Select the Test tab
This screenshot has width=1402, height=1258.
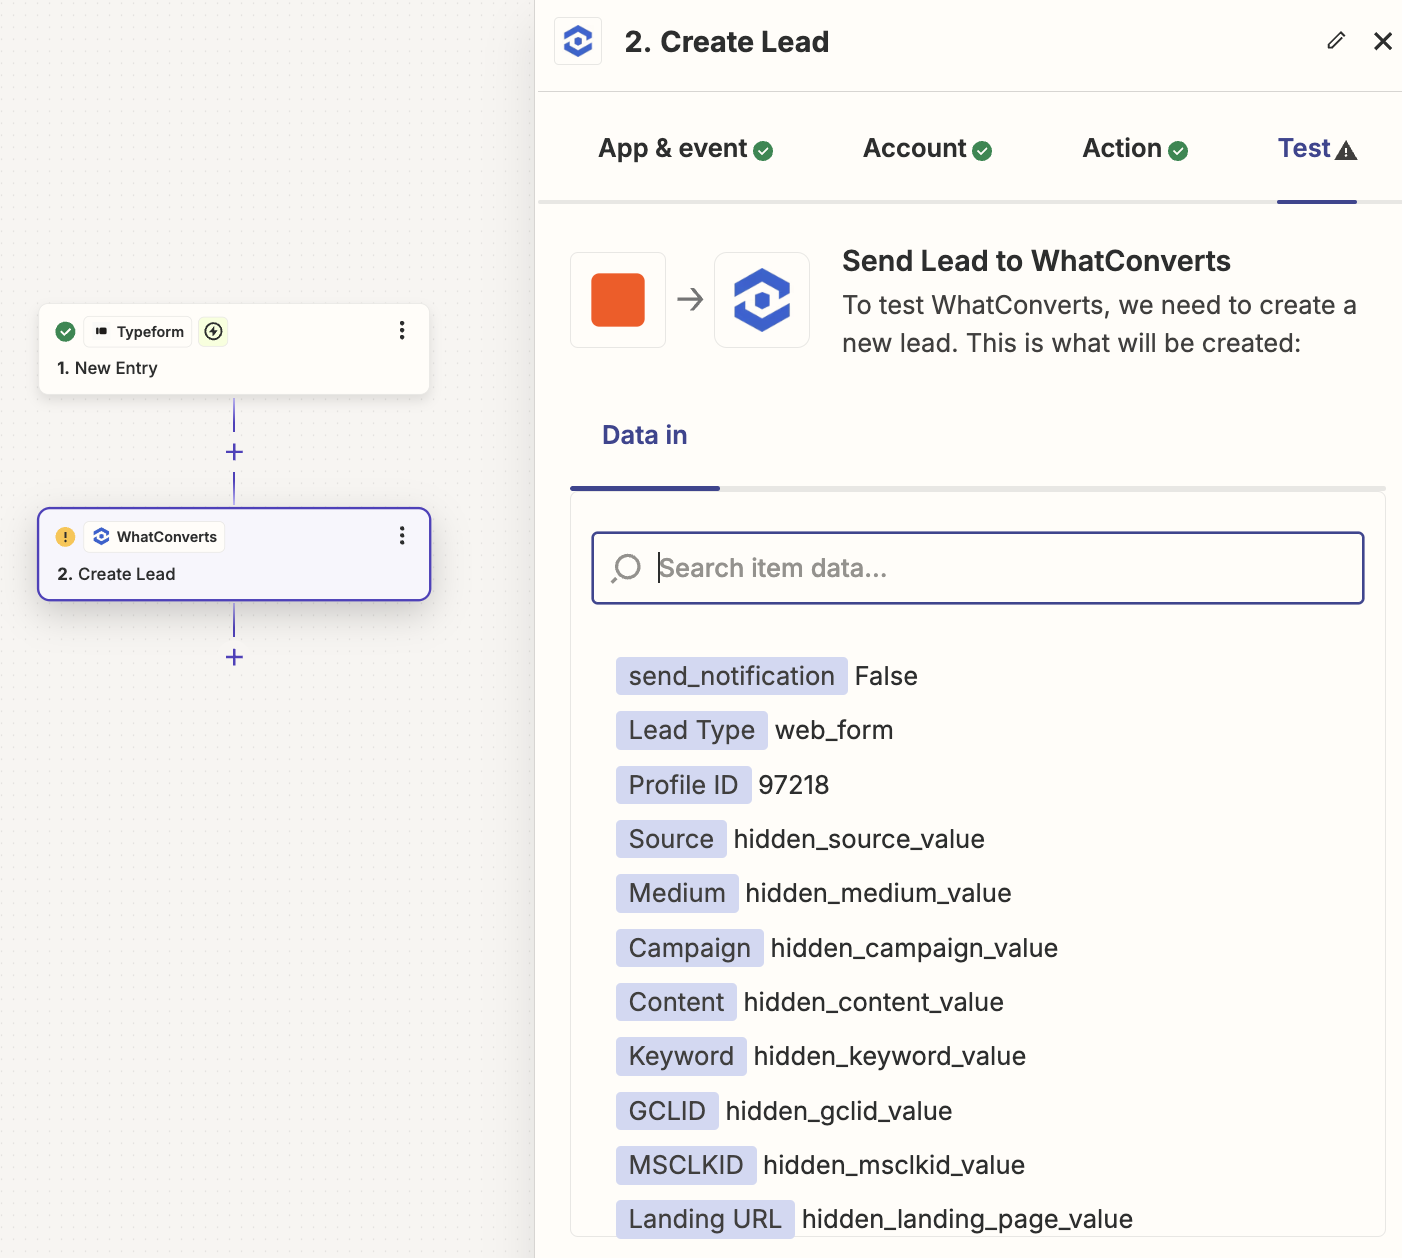1317,148
